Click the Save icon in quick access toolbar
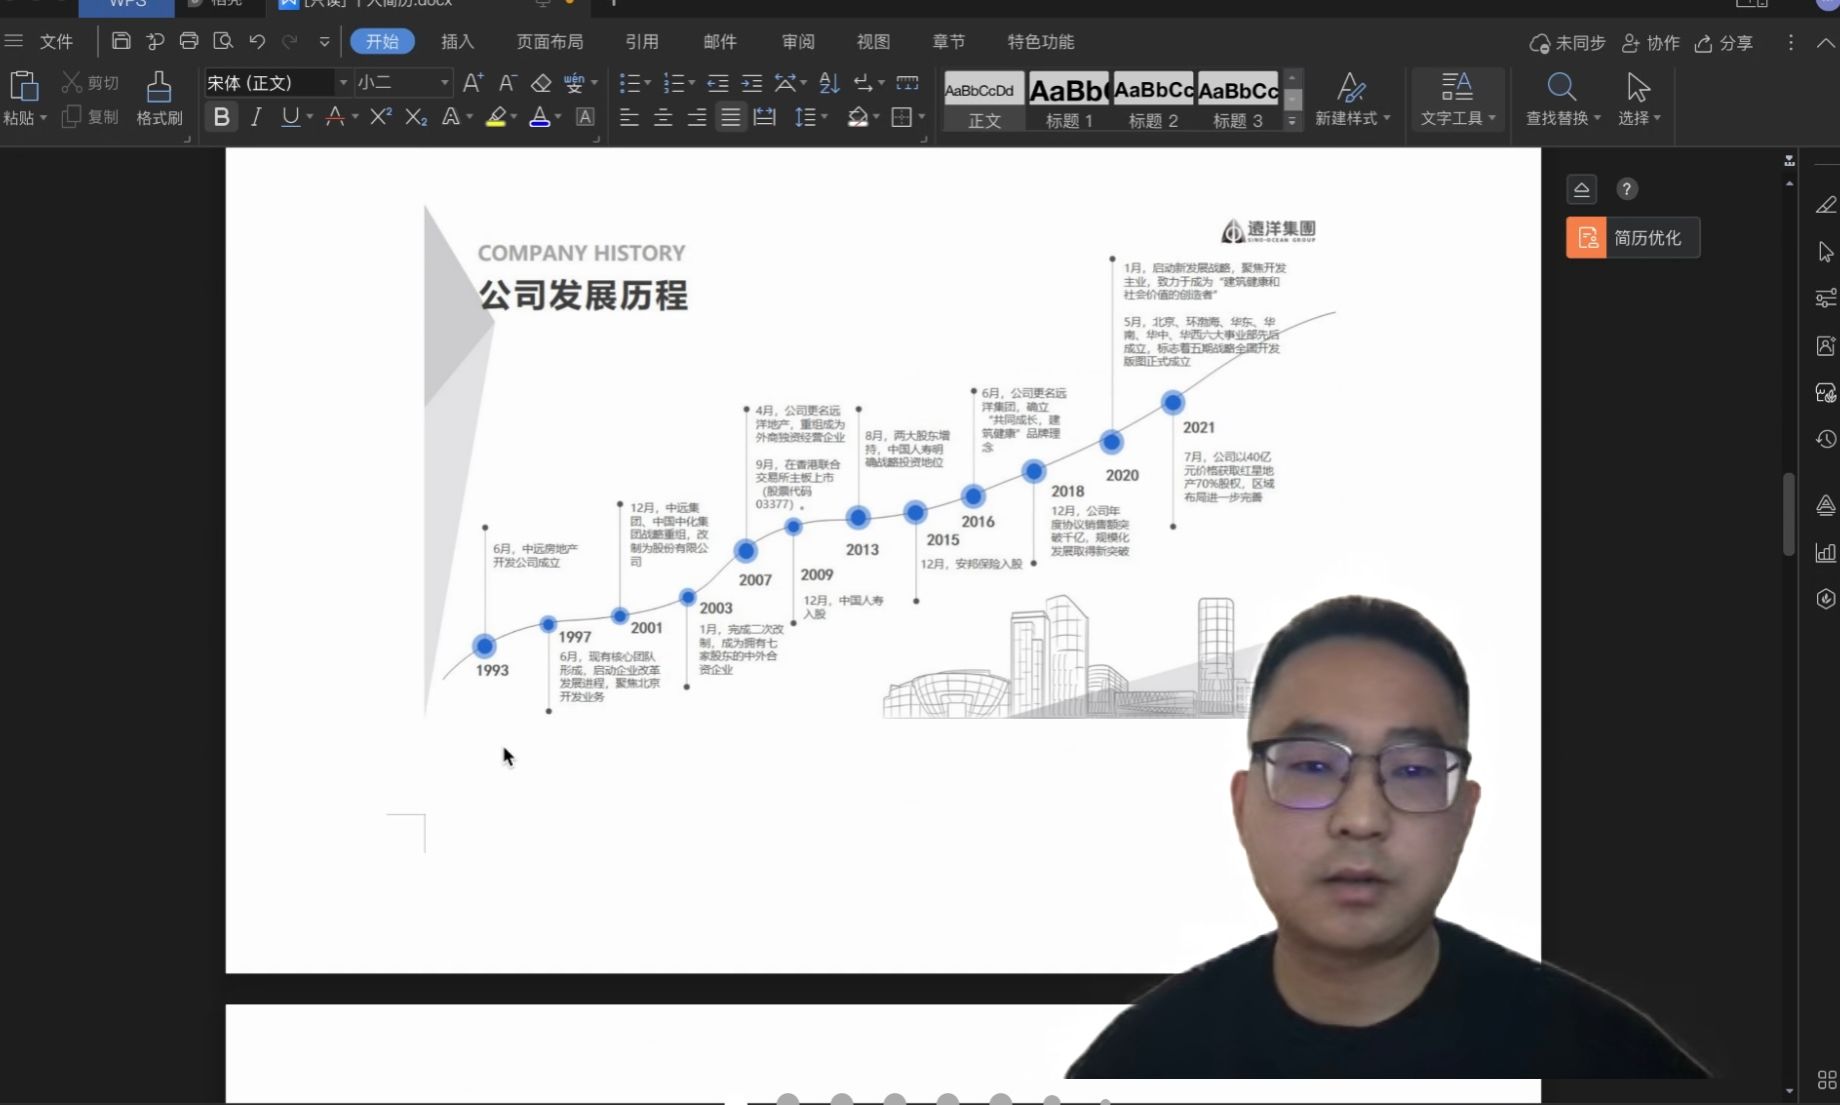1840x1105 pixels. pos(121,41)
